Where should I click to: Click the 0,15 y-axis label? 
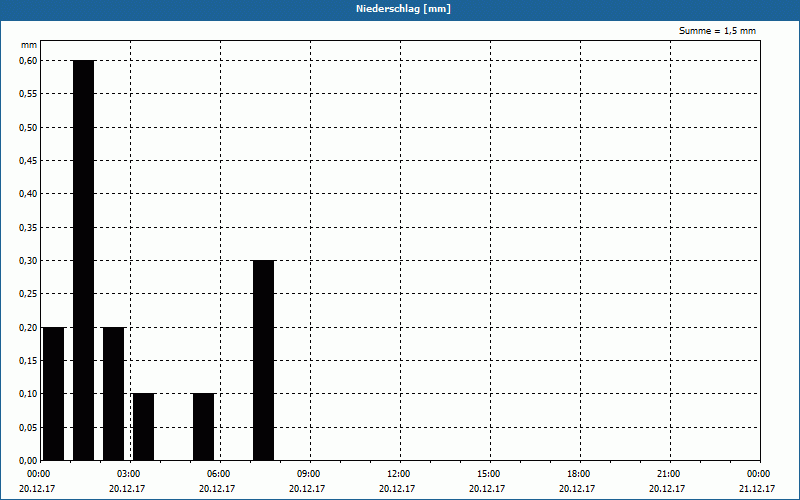[28, 361]
